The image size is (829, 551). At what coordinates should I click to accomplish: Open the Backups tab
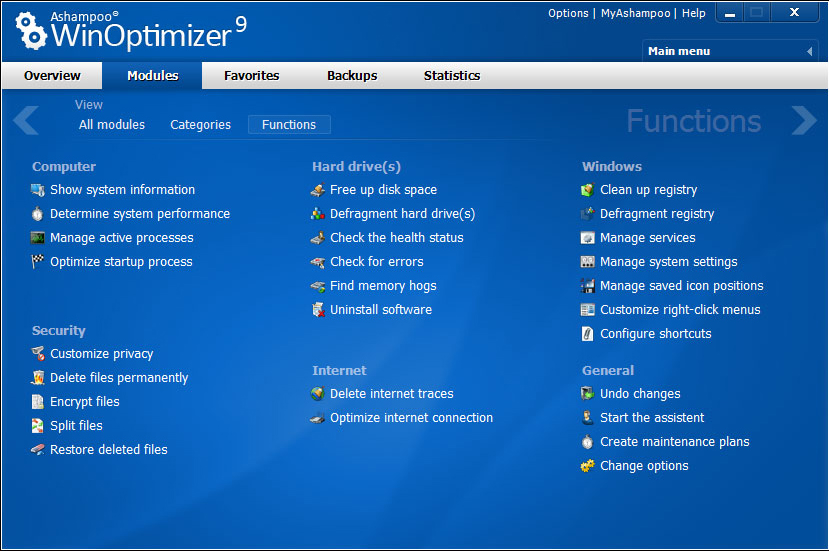[352, 76]
